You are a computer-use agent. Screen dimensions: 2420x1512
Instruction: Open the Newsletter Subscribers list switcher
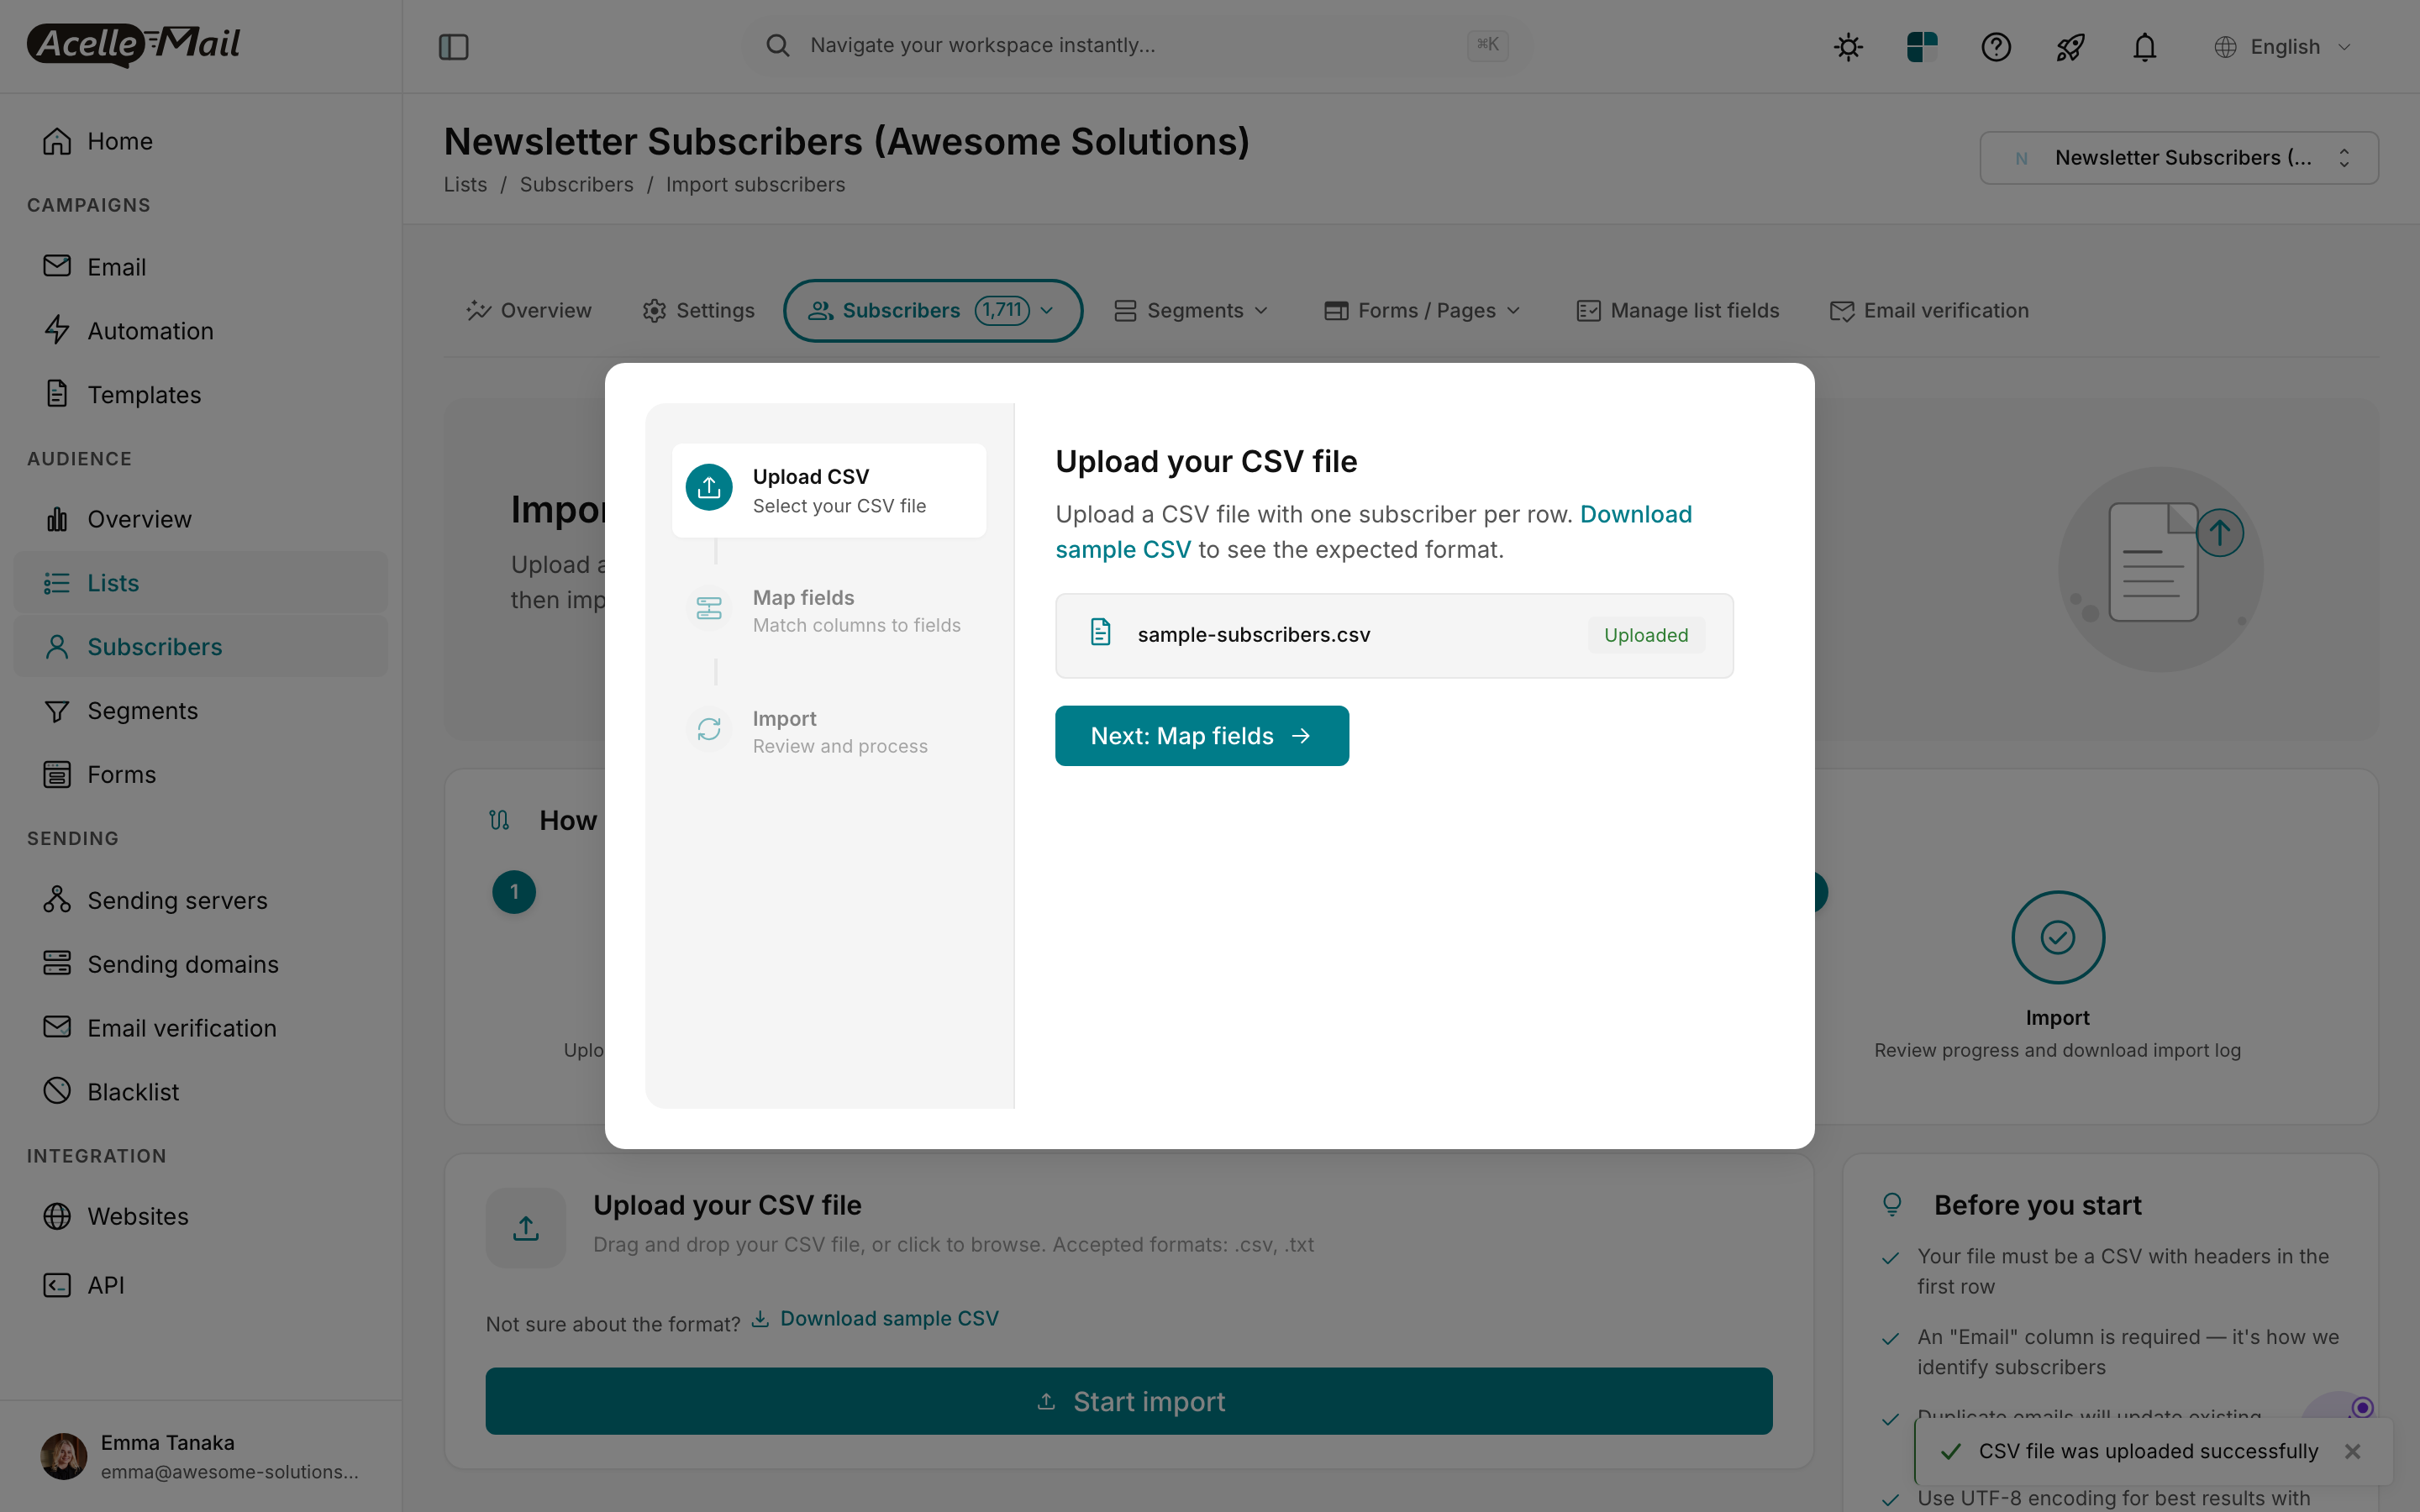(2178, 158)
